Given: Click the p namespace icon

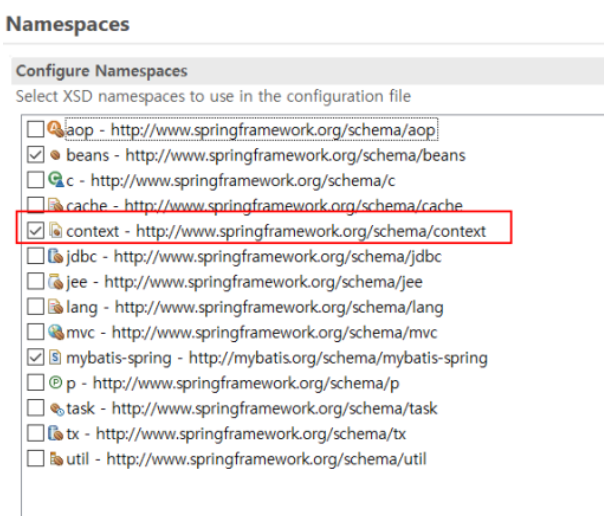Looking at the screenshot, I should (x=55, y=382).
